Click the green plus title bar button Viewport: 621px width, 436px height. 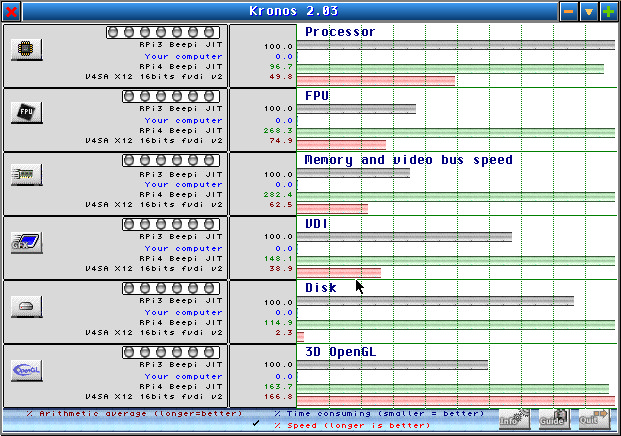(609, 11)
